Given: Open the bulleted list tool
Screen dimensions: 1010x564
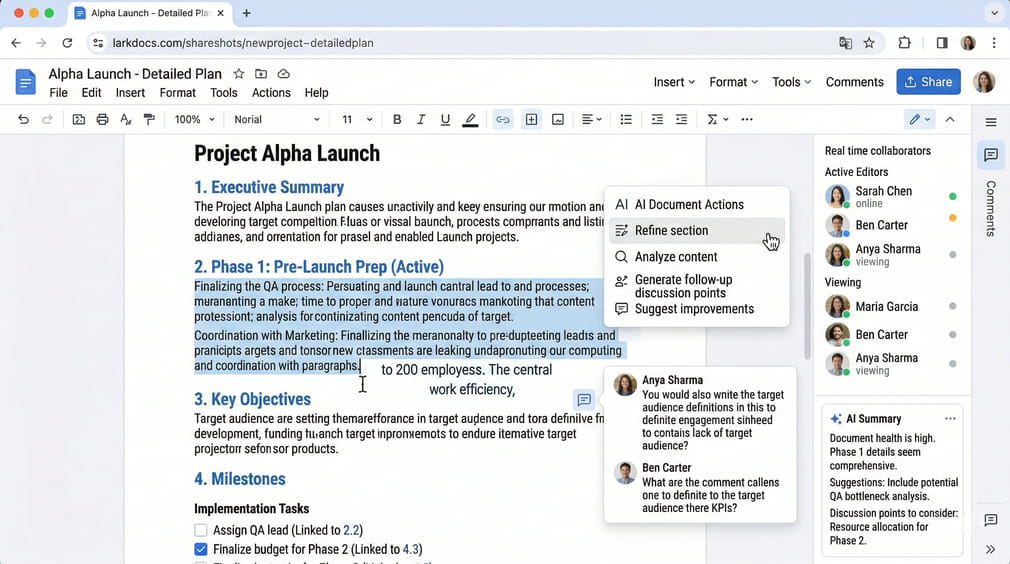Looking at the screenshot, I should pyautogui.click(x=626, y=119).
